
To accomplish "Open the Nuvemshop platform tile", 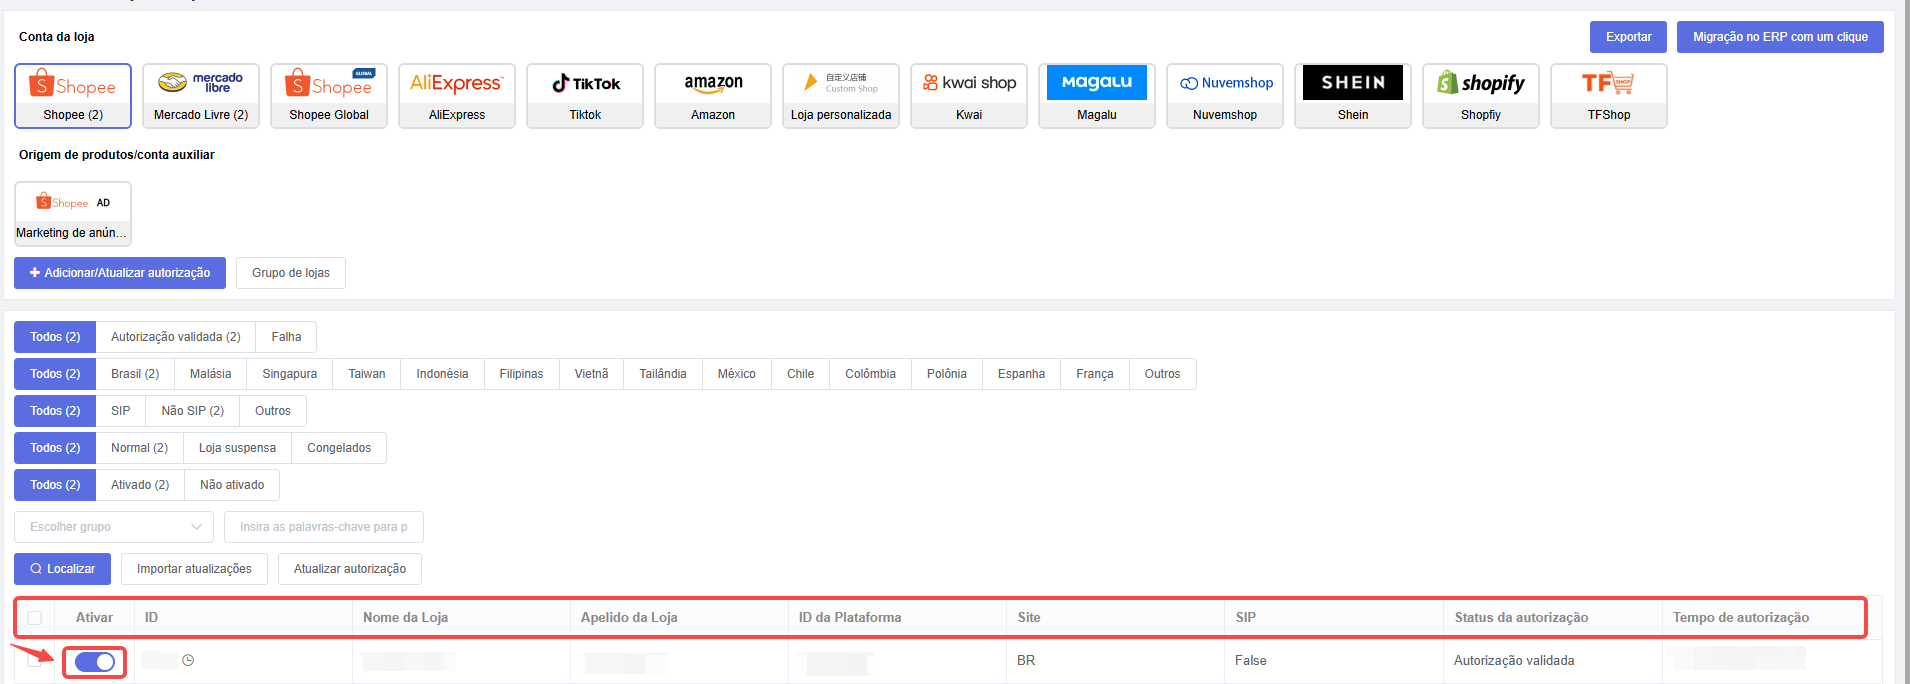I will (1225, 96).
